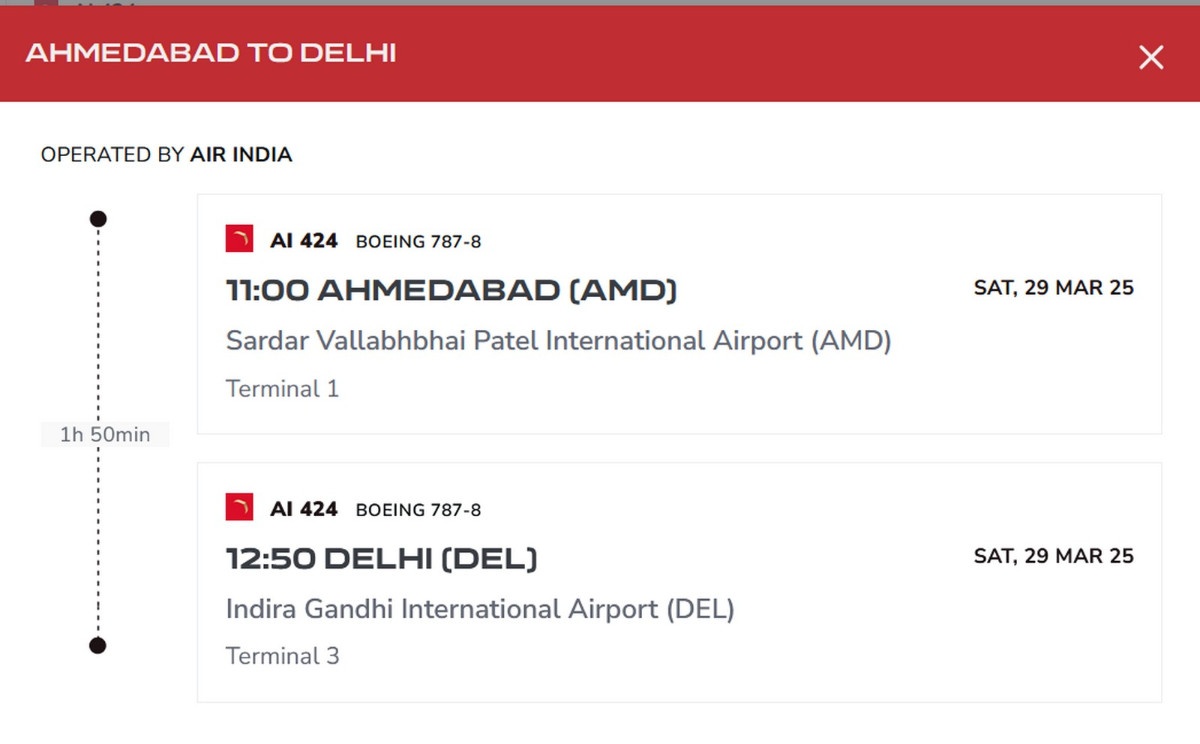1200x744 pixels.
Task: Click the arrival date SAT, 29 MAR 25
Action: point(1053,556)
